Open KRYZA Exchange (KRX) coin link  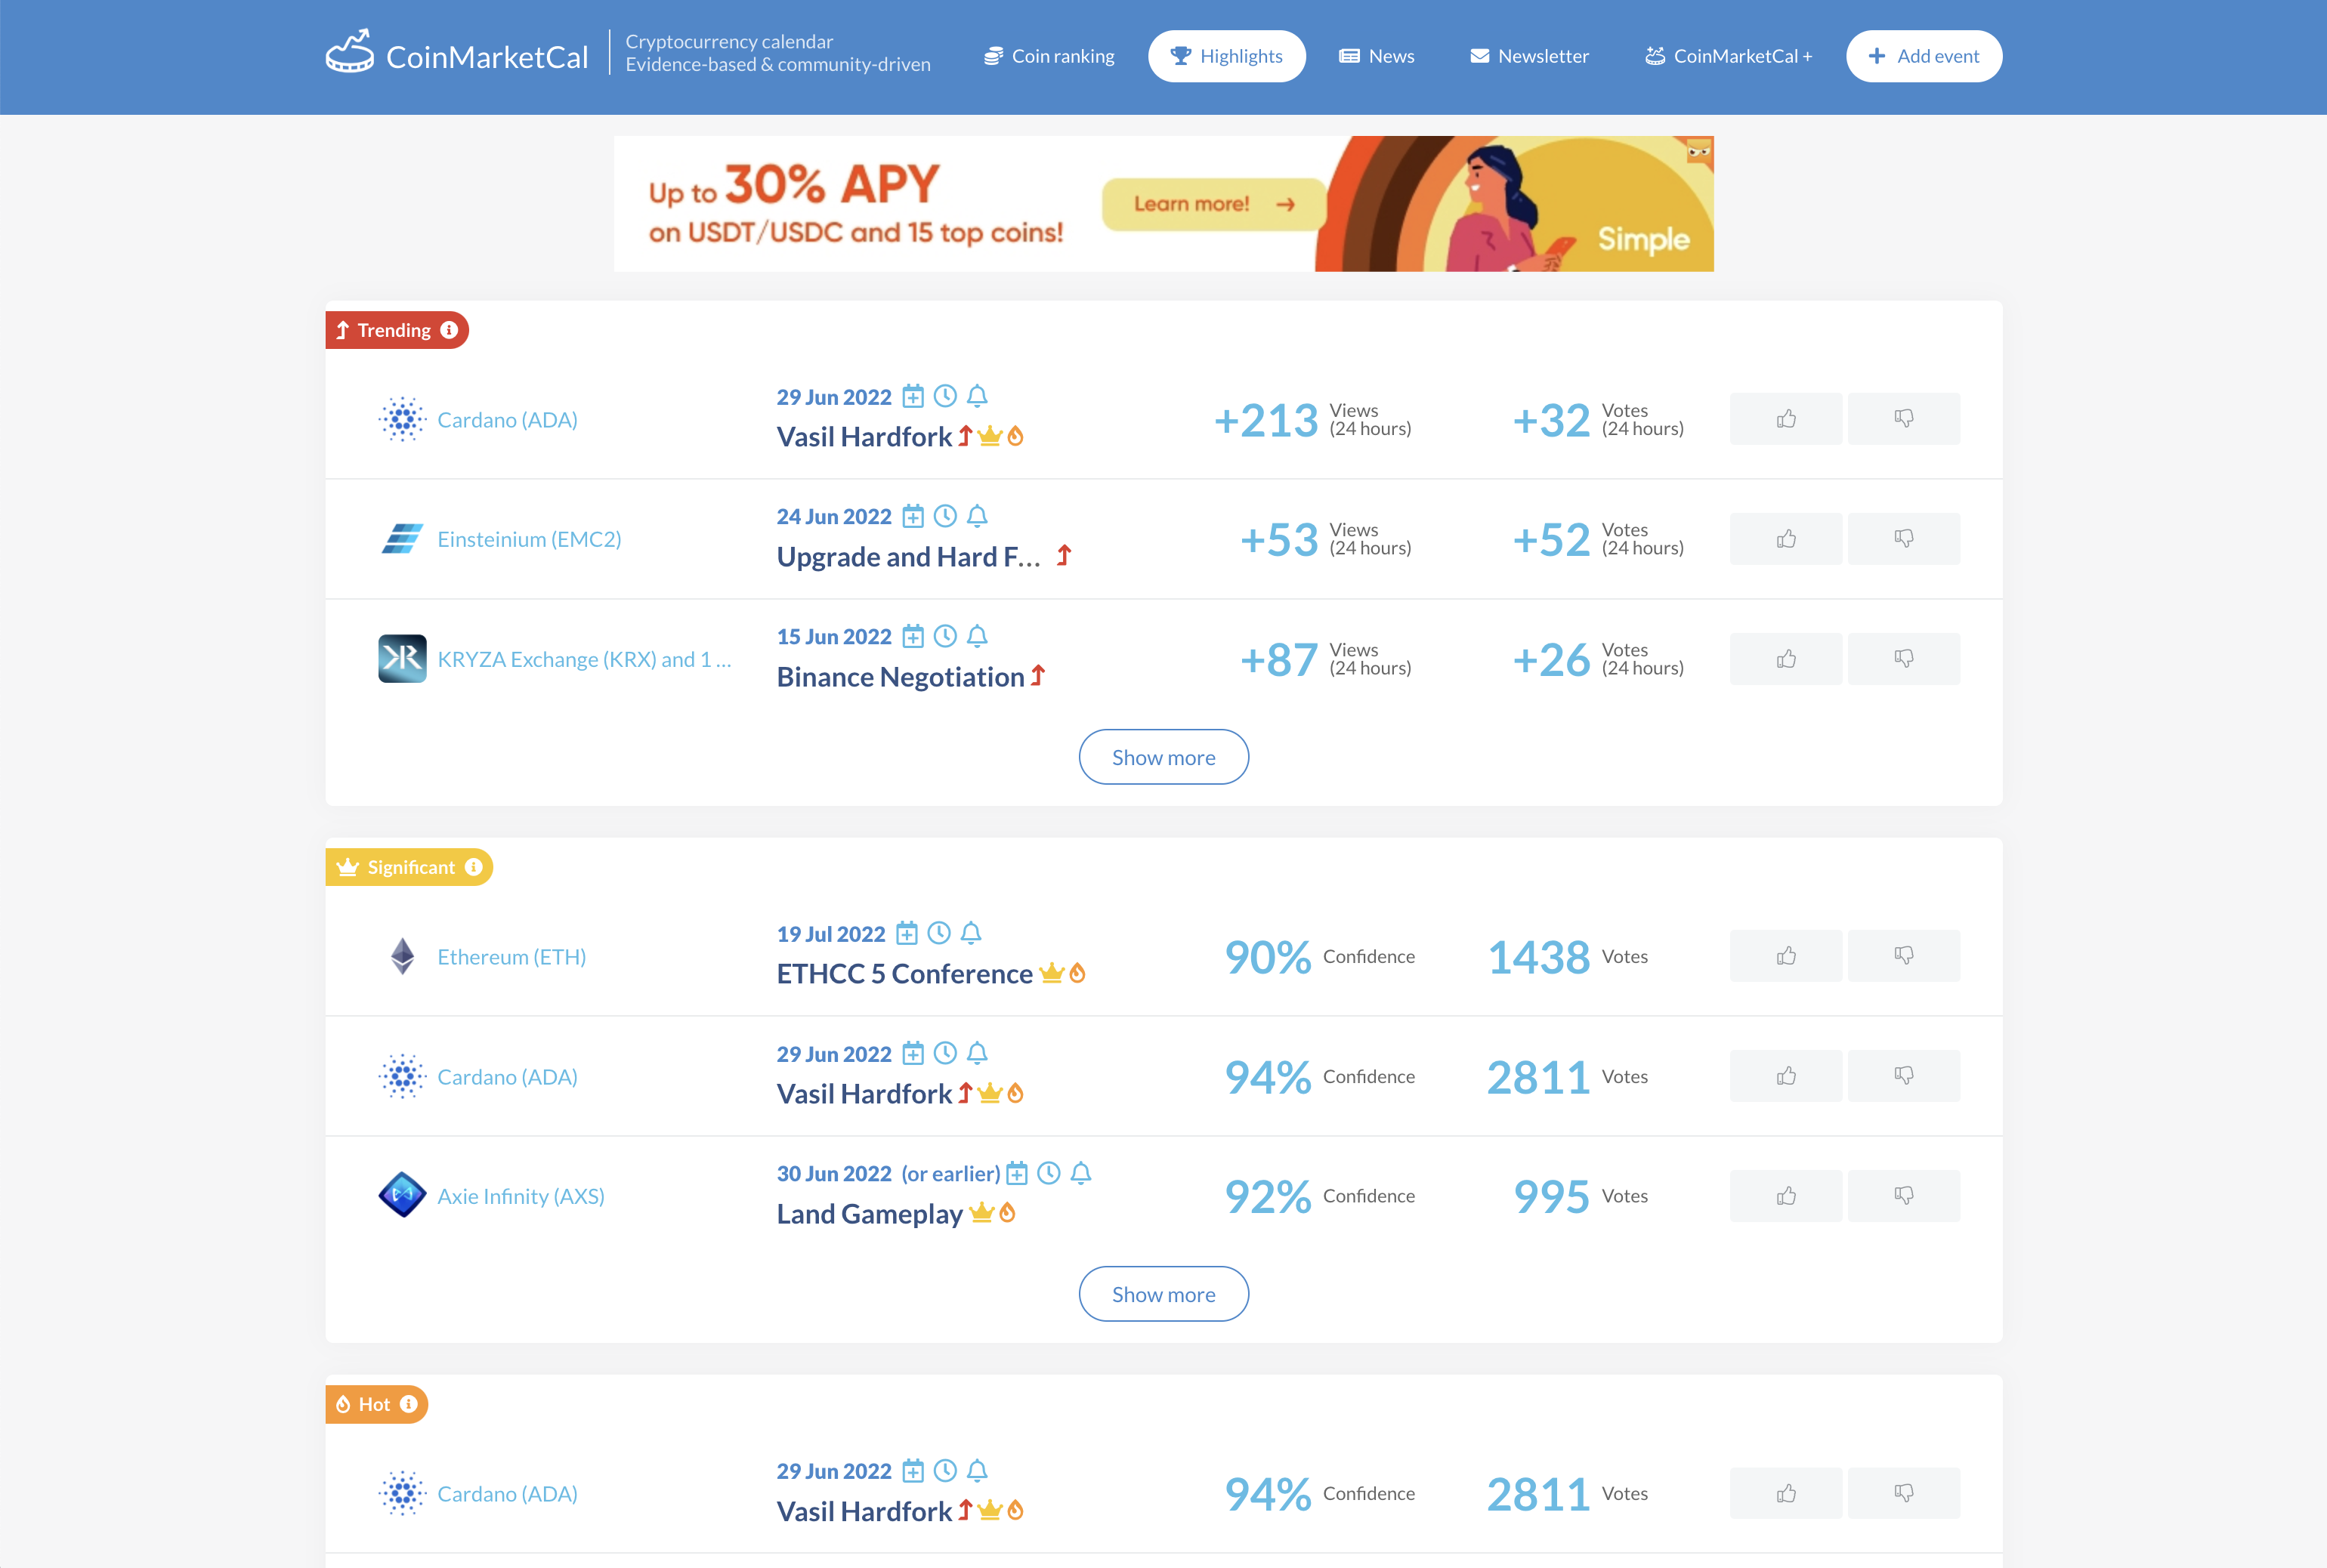tap(584, 659)
